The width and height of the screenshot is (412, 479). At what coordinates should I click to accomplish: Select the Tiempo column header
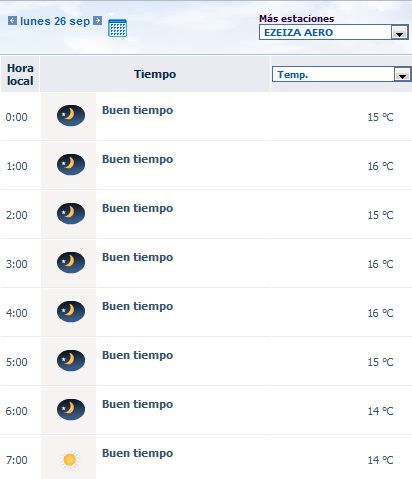(155, 74)
